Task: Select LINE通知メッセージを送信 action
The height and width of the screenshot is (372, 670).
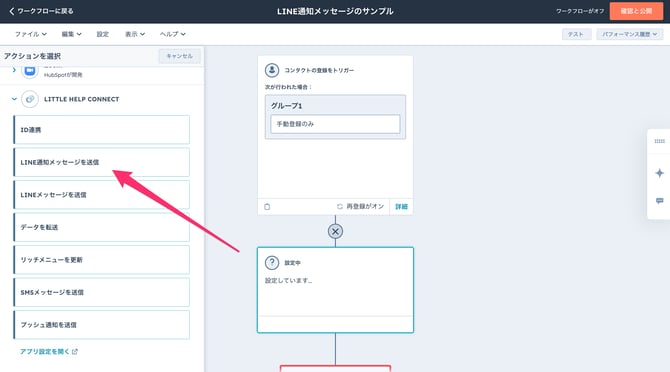Action: coord(102,162)
